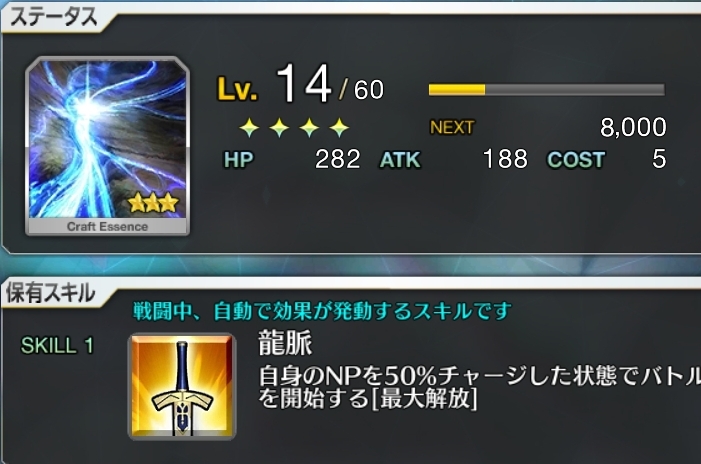The width and height of the screenshot is (701, 464).
Task: Tap the cyan auto-skill notice text
Action: pos(322,311)
